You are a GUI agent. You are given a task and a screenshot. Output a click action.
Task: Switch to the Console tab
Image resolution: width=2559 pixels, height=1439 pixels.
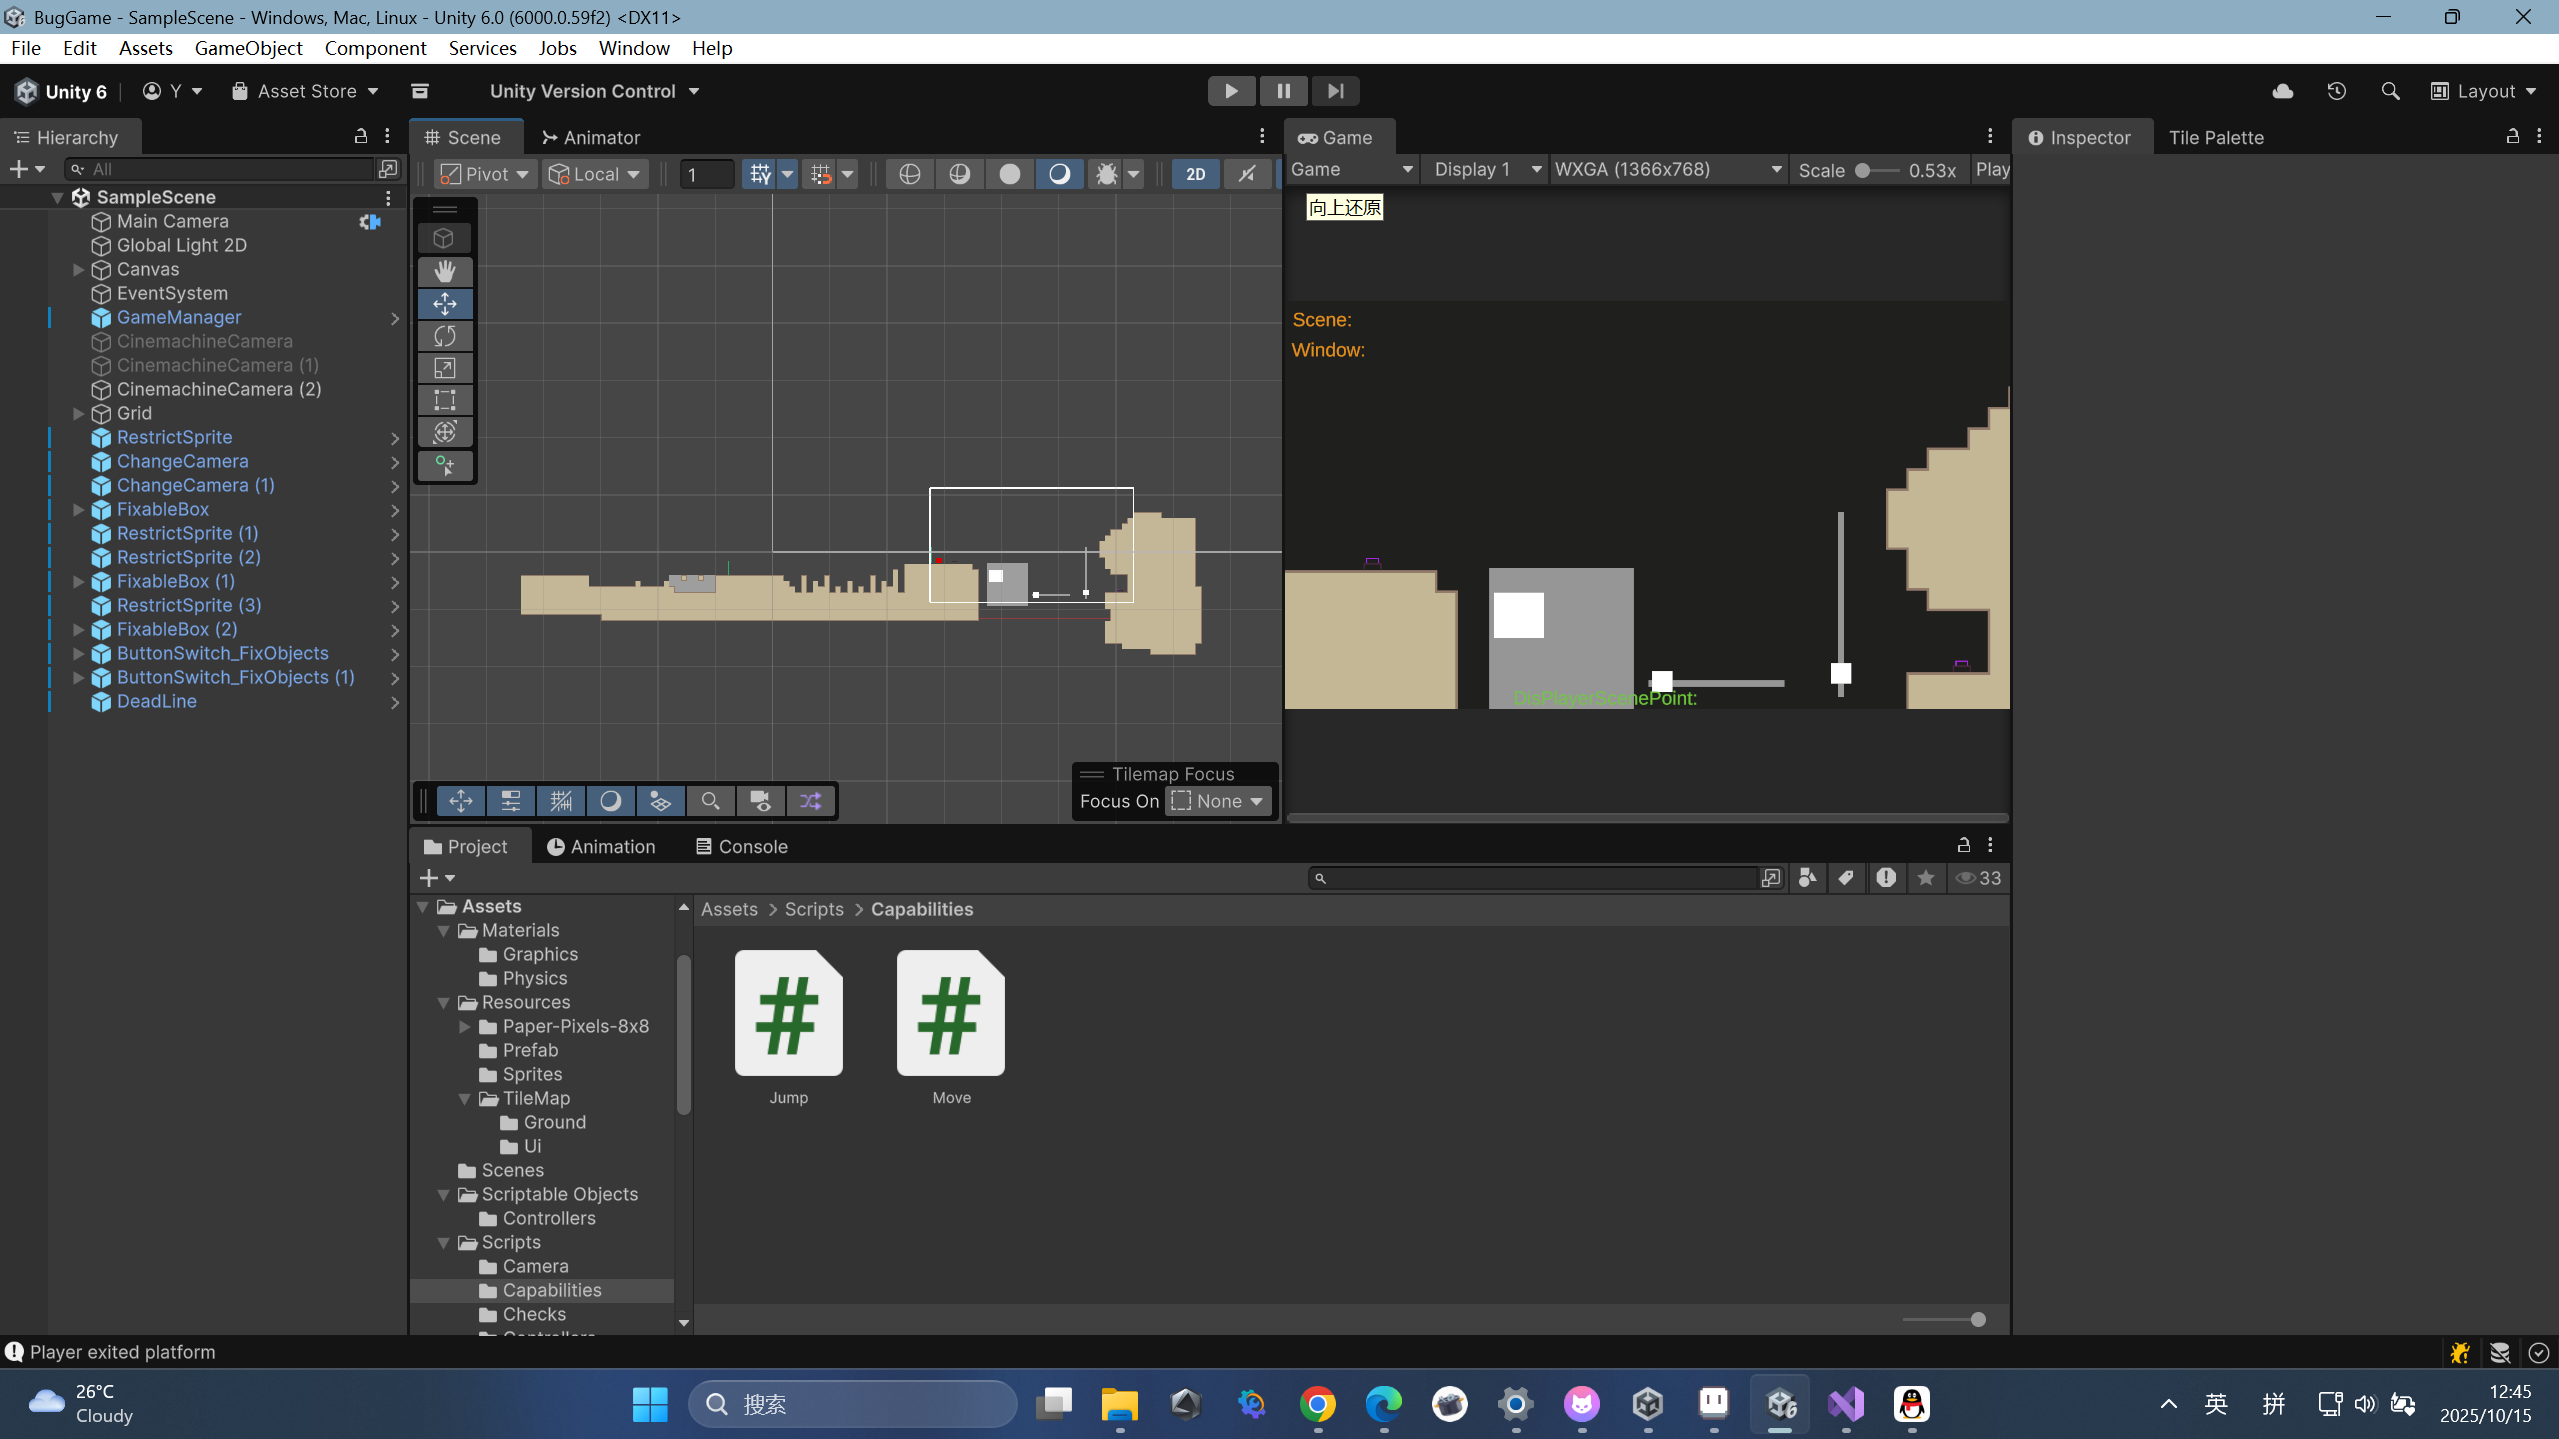tap(742, 846)
